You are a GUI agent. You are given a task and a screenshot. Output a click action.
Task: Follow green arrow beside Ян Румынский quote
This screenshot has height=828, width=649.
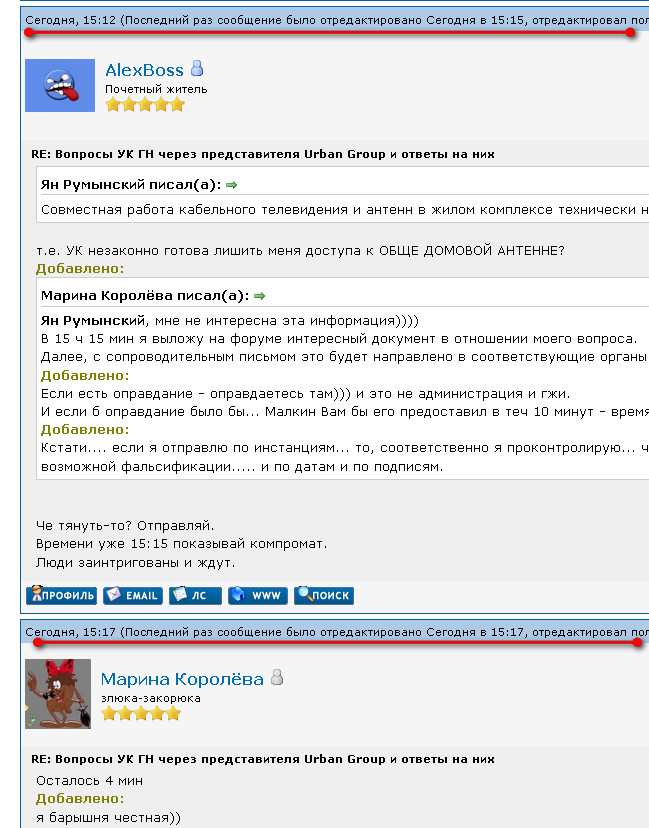(x=231, y=185)
